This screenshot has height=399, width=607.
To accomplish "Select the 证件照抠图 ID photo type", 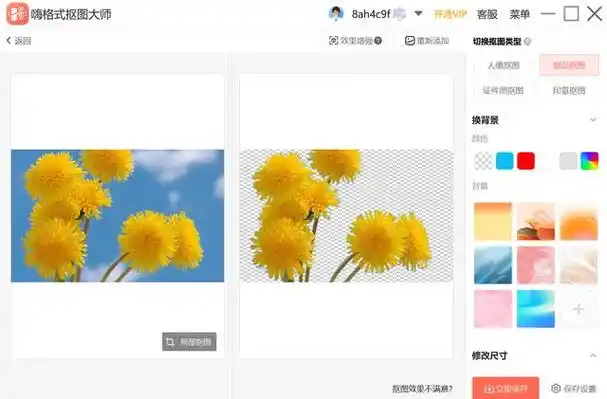I will click(503, 91).
